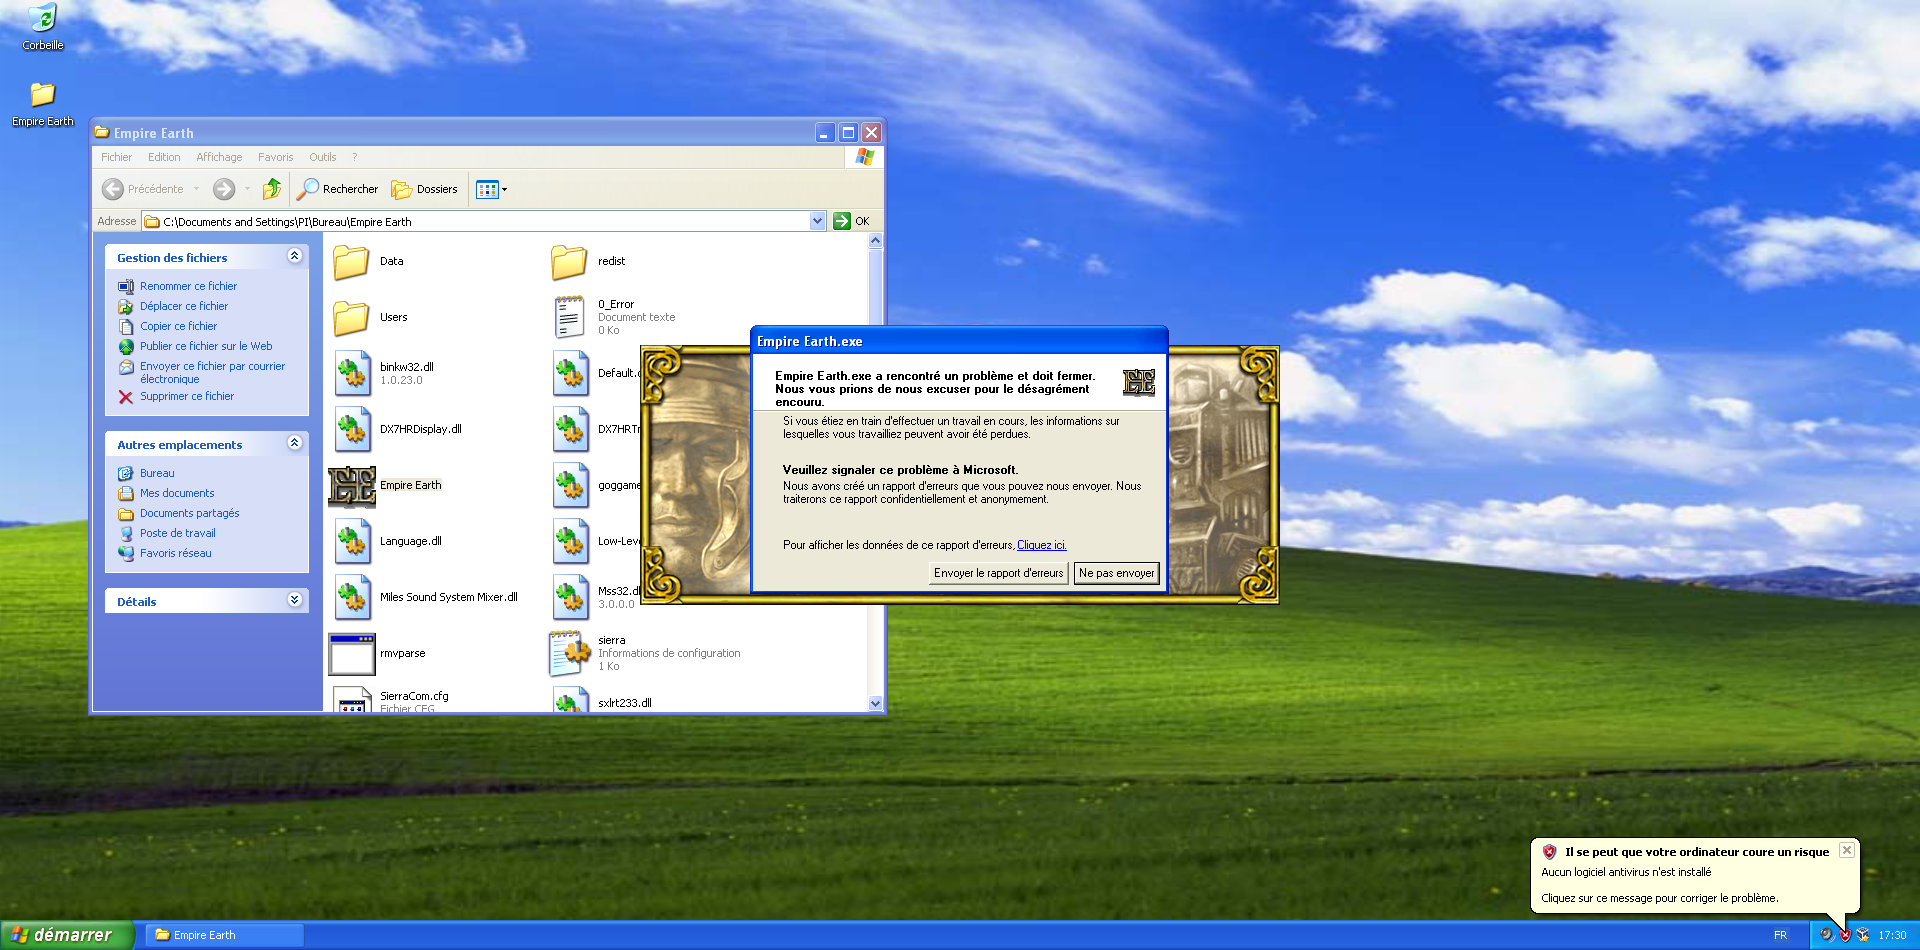Screen dimensions: 1920x950
Task: Open the Empire Earth desktop shortcut
Action: (x=41, y=97)
